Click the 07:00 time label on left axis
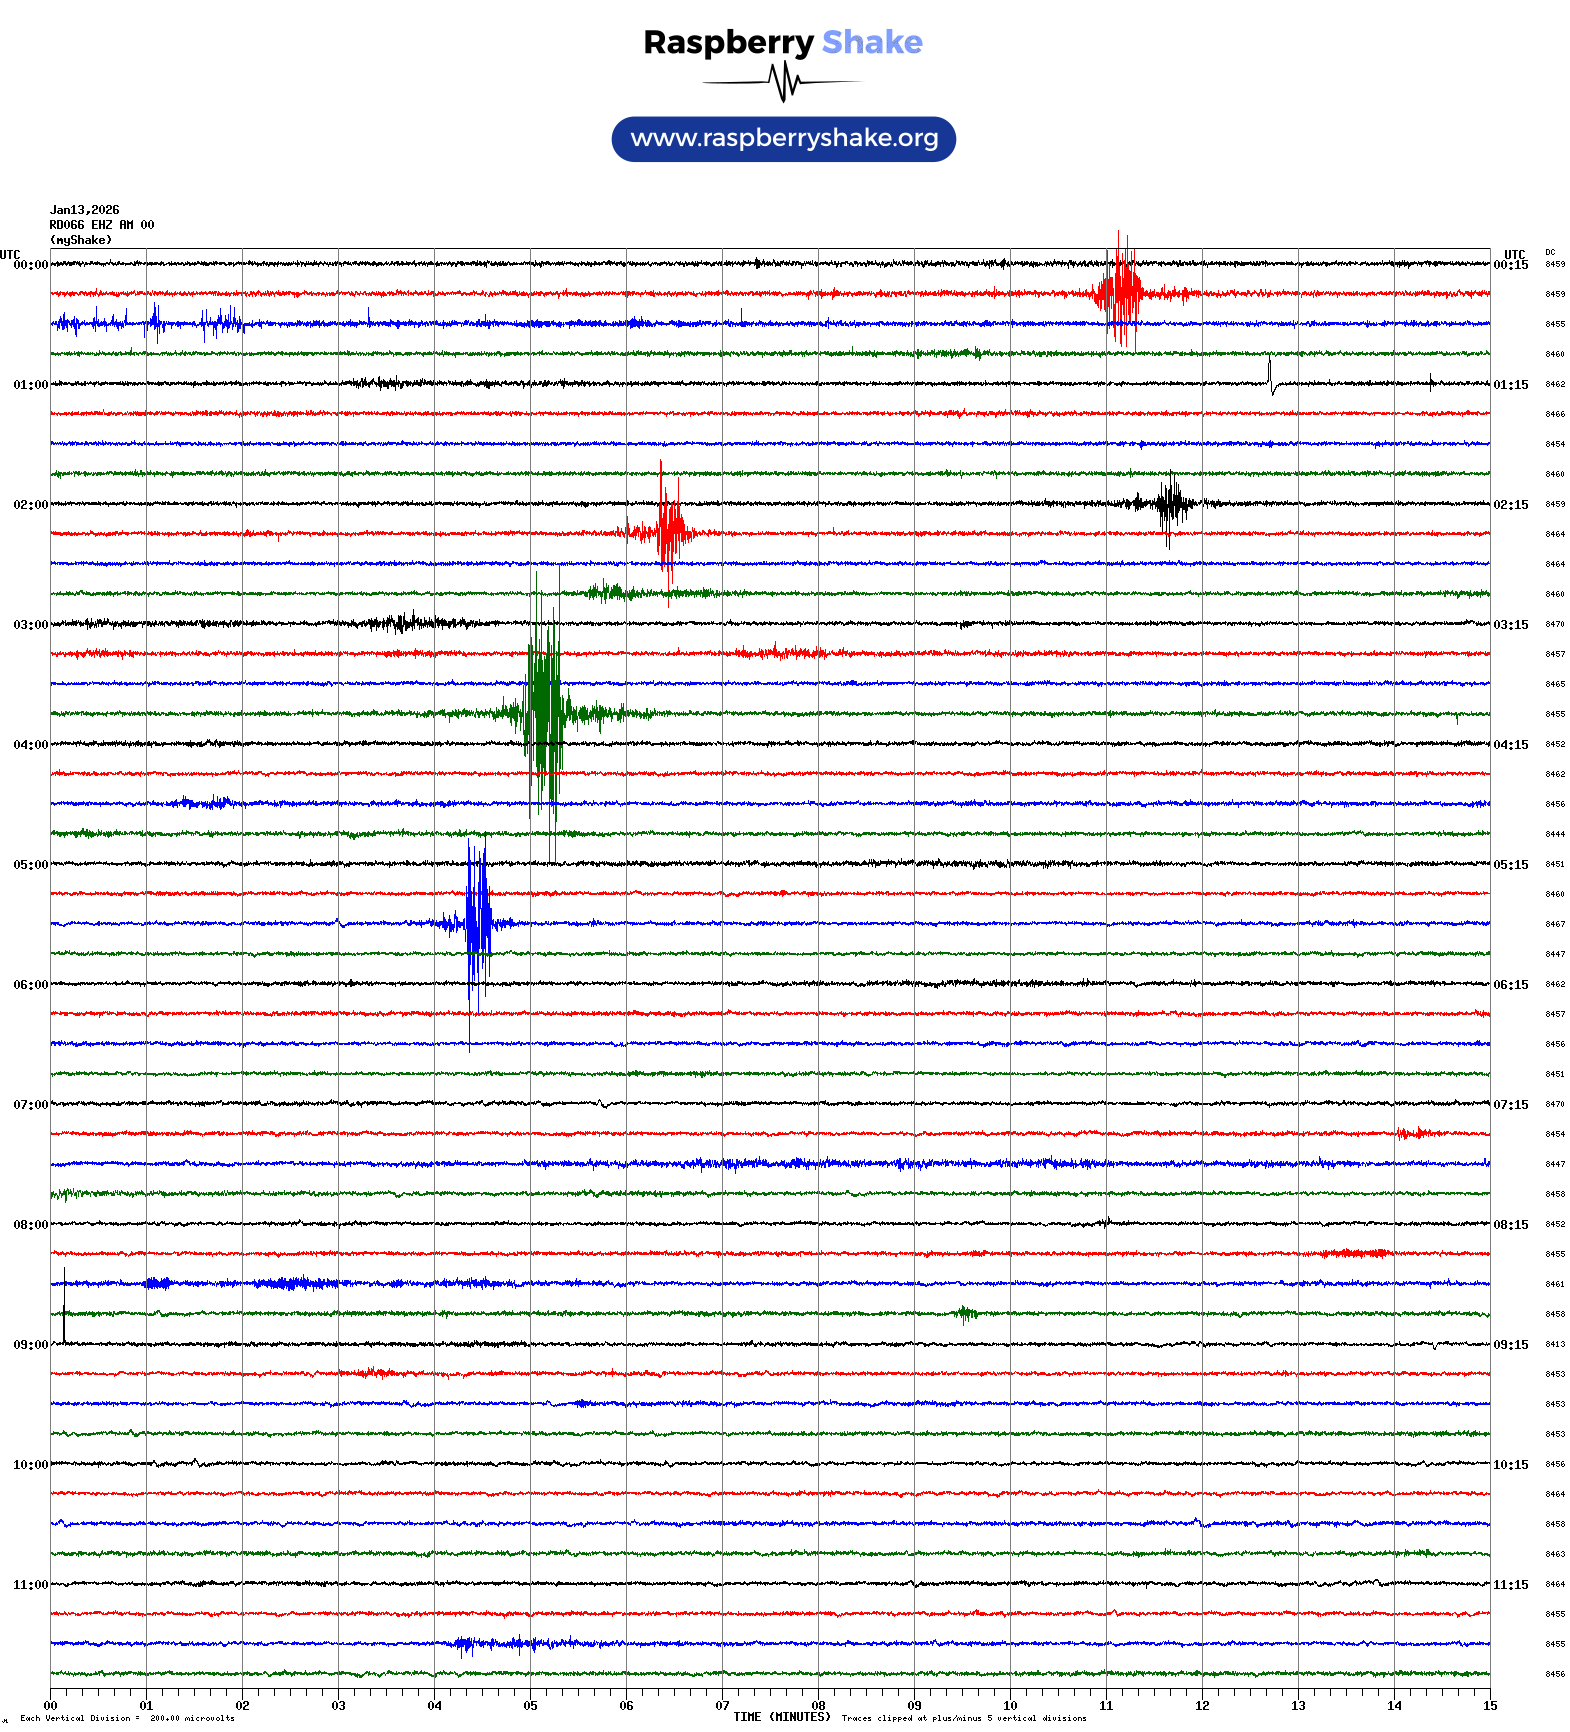1570x1732 pixels. 30,1105
